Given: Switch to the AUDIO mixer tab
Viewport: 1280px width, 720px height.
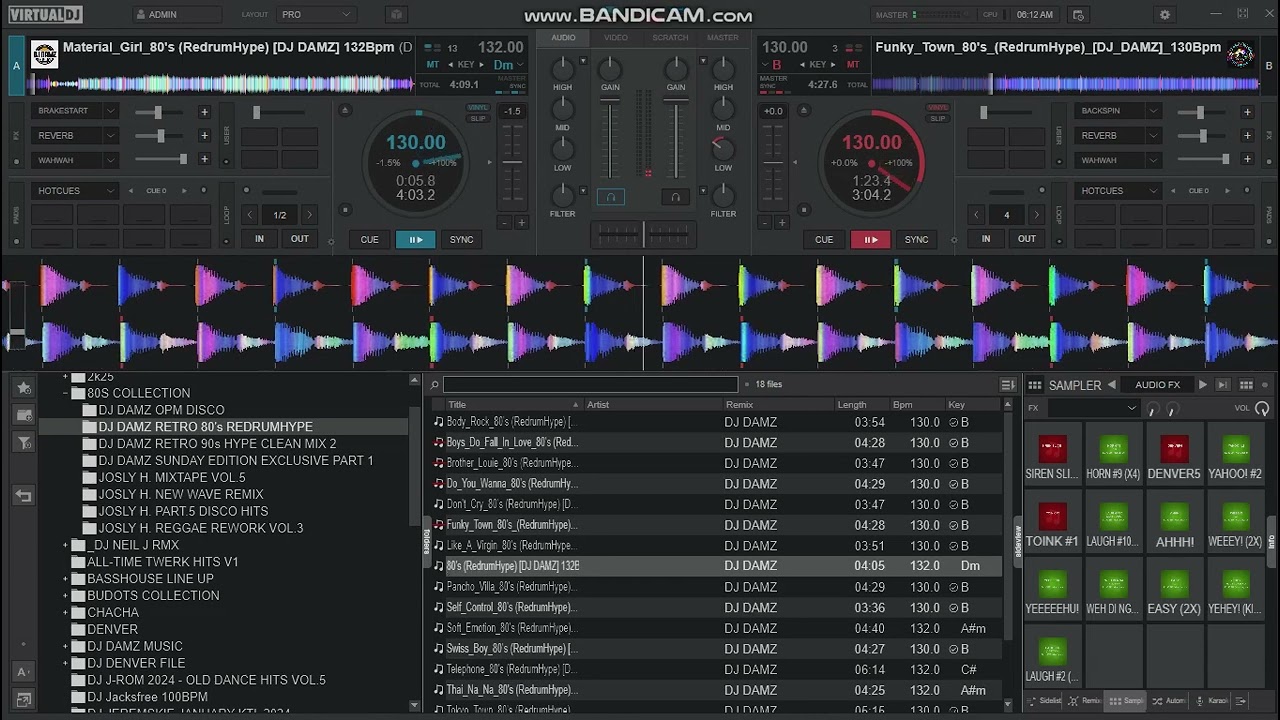Looking at the screenshot, I should coord(563,38).
